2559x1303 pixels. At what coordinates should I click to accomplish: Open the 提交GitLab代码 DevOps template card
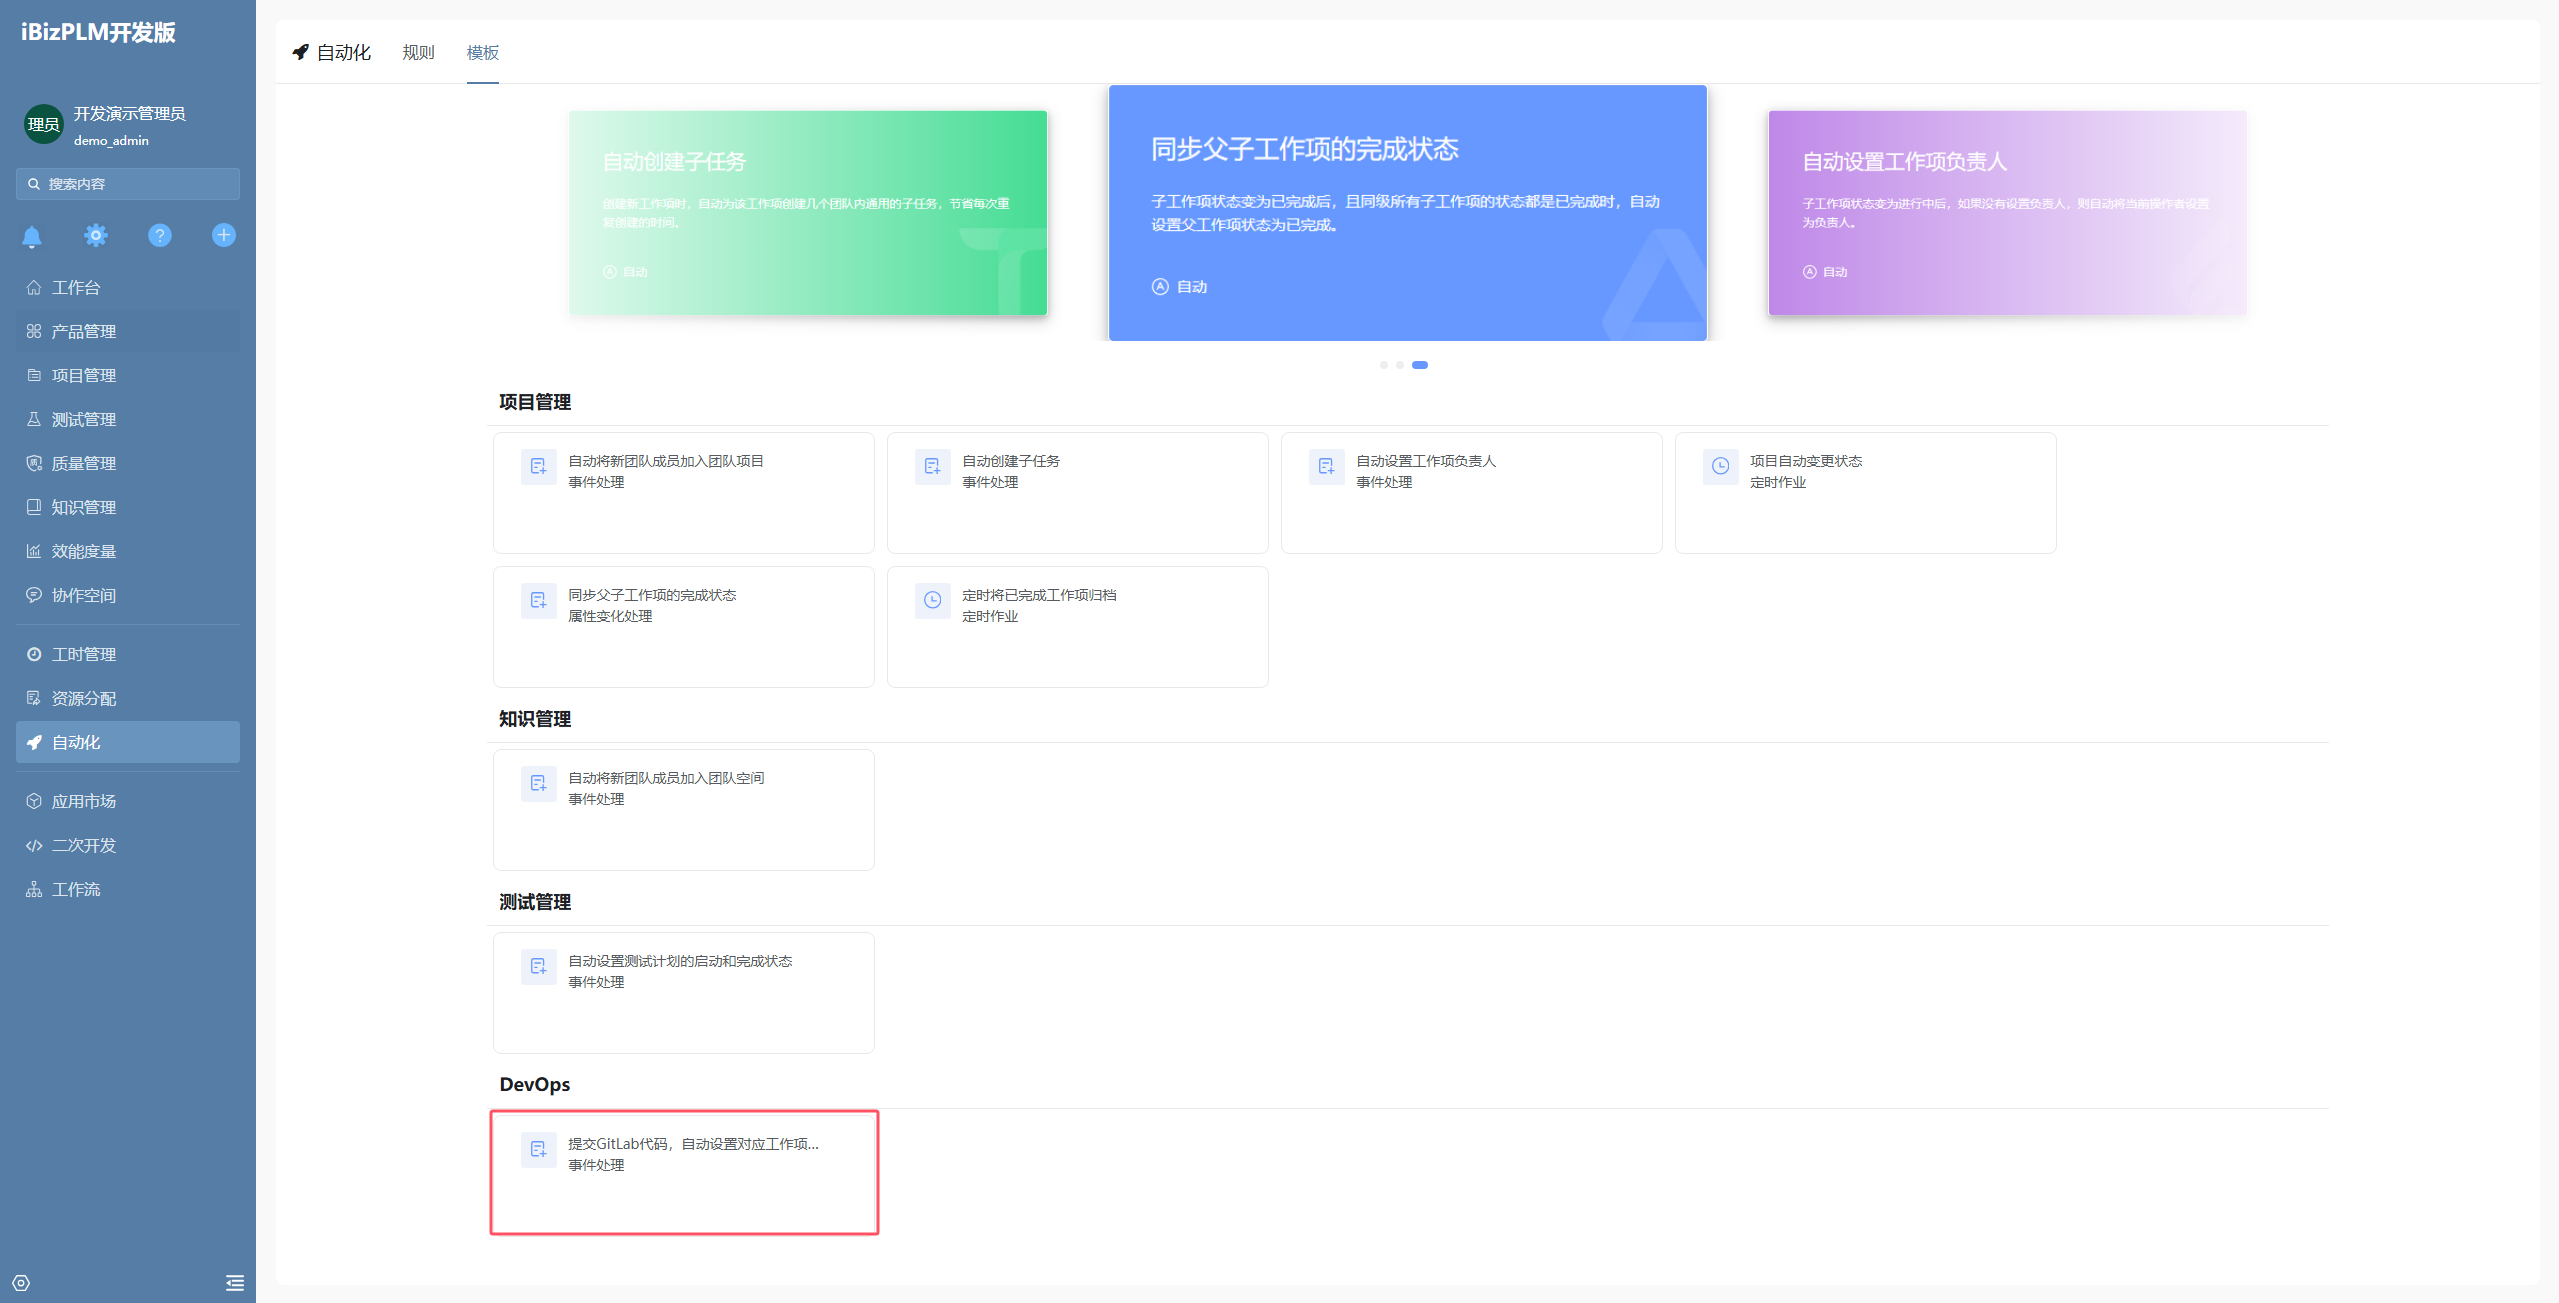click(684, 1172)
